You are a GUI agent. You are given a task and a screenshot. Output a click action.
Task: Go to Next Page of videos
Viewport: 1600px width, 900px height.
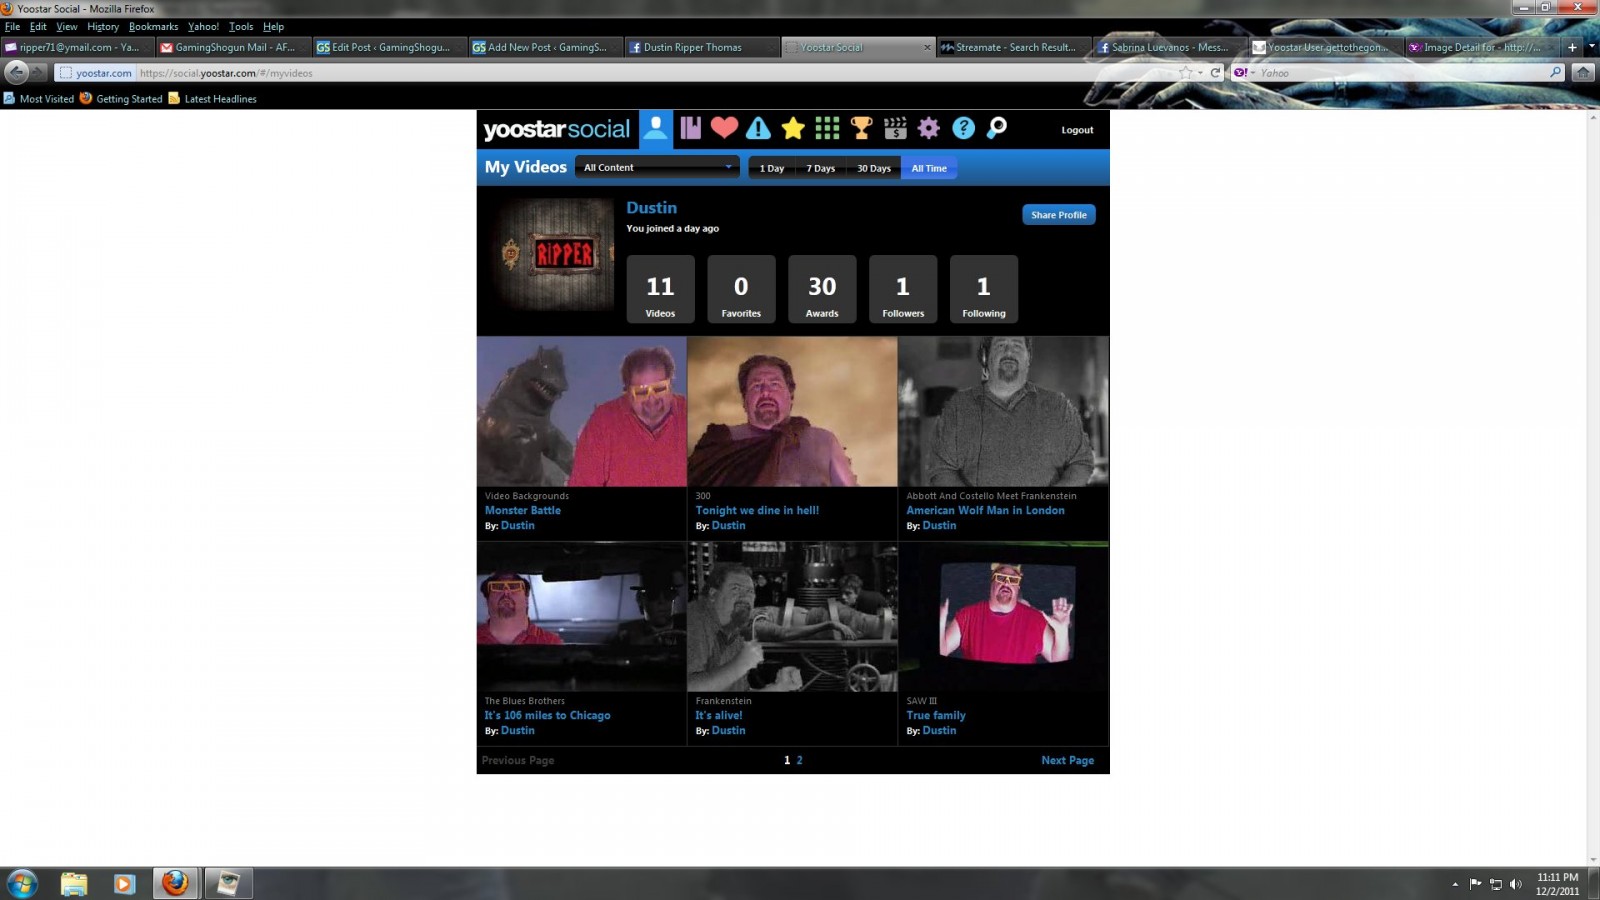click(x=1067, y=760)
